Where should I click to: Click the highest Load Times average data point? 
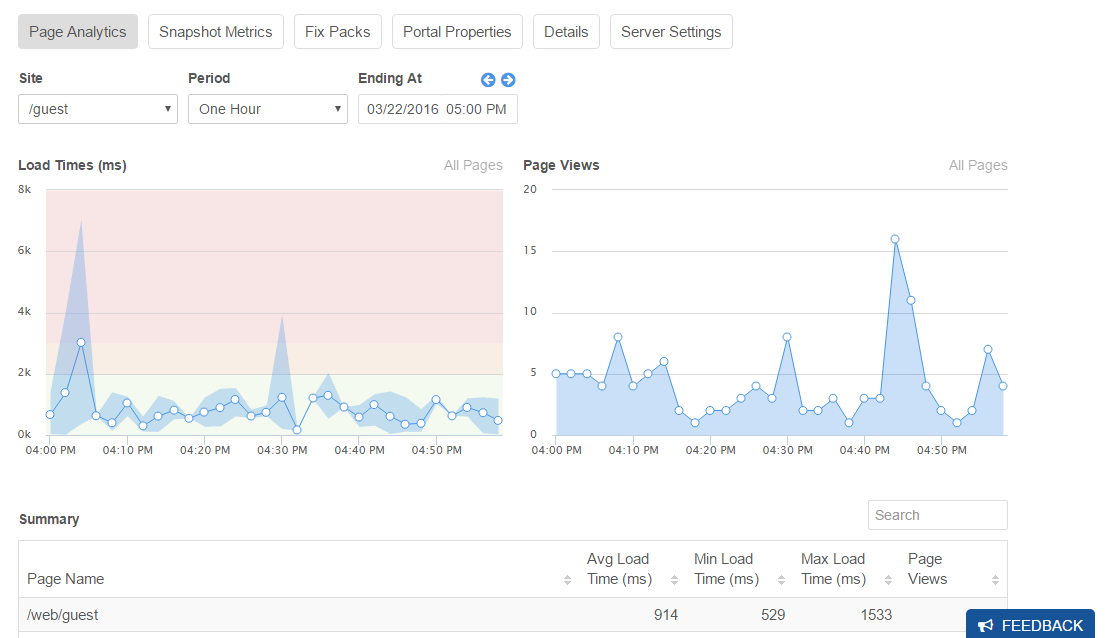[x=81, y=342]
